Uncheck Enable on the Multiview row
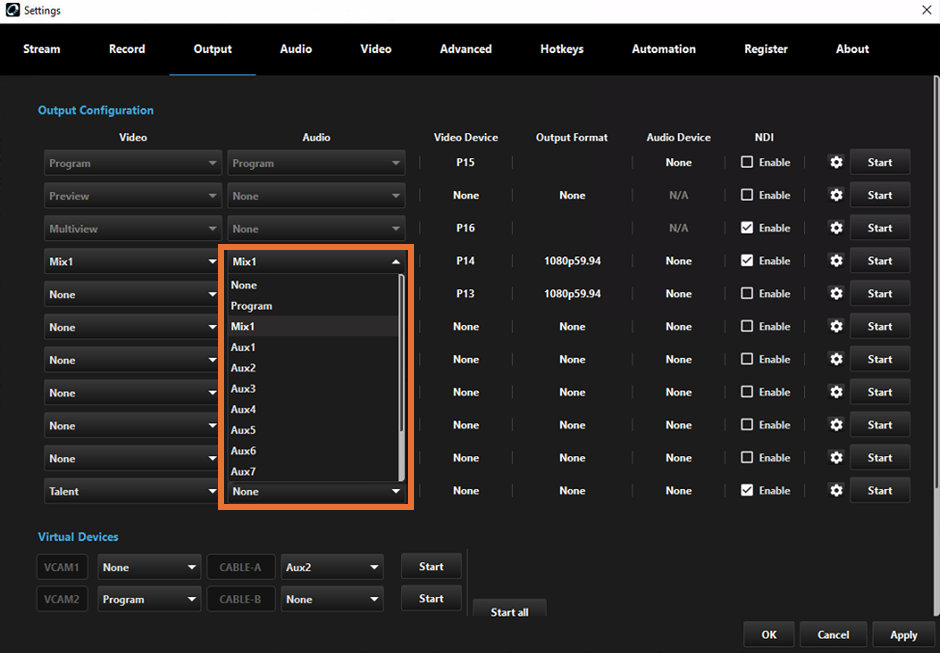The image size is (940, 653). 745,228
